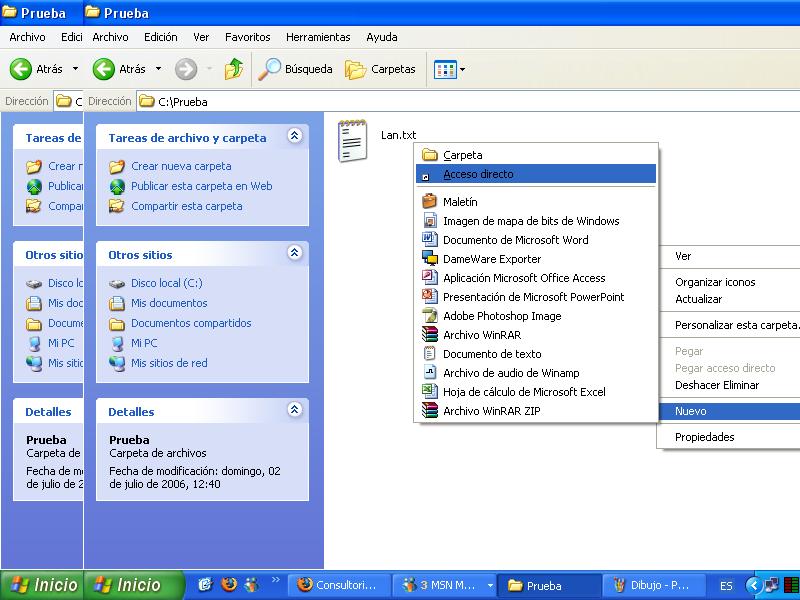Image resolution: width=800 pixels, height=600 pixels.
Task: Create Adobe Photoshop Image from the submenu
Action: (x=502, y=316)
